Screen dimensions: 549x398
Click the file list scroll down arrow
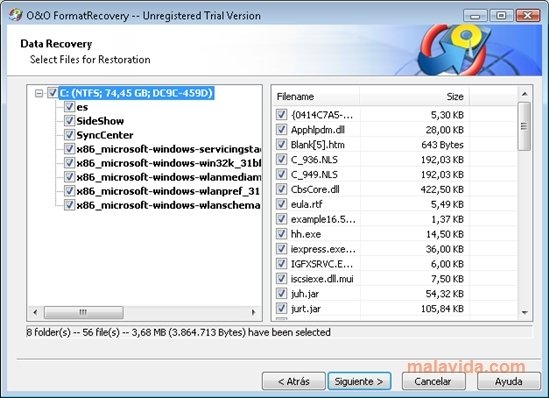pyautogui.click(x=524, y=312)
